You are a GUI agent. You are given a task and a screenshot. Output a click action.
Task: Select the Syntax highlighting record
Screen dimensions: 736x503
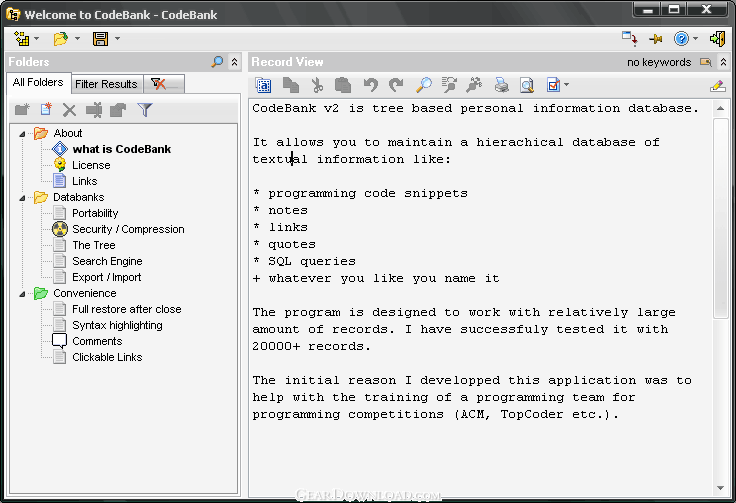pos(117,325)
